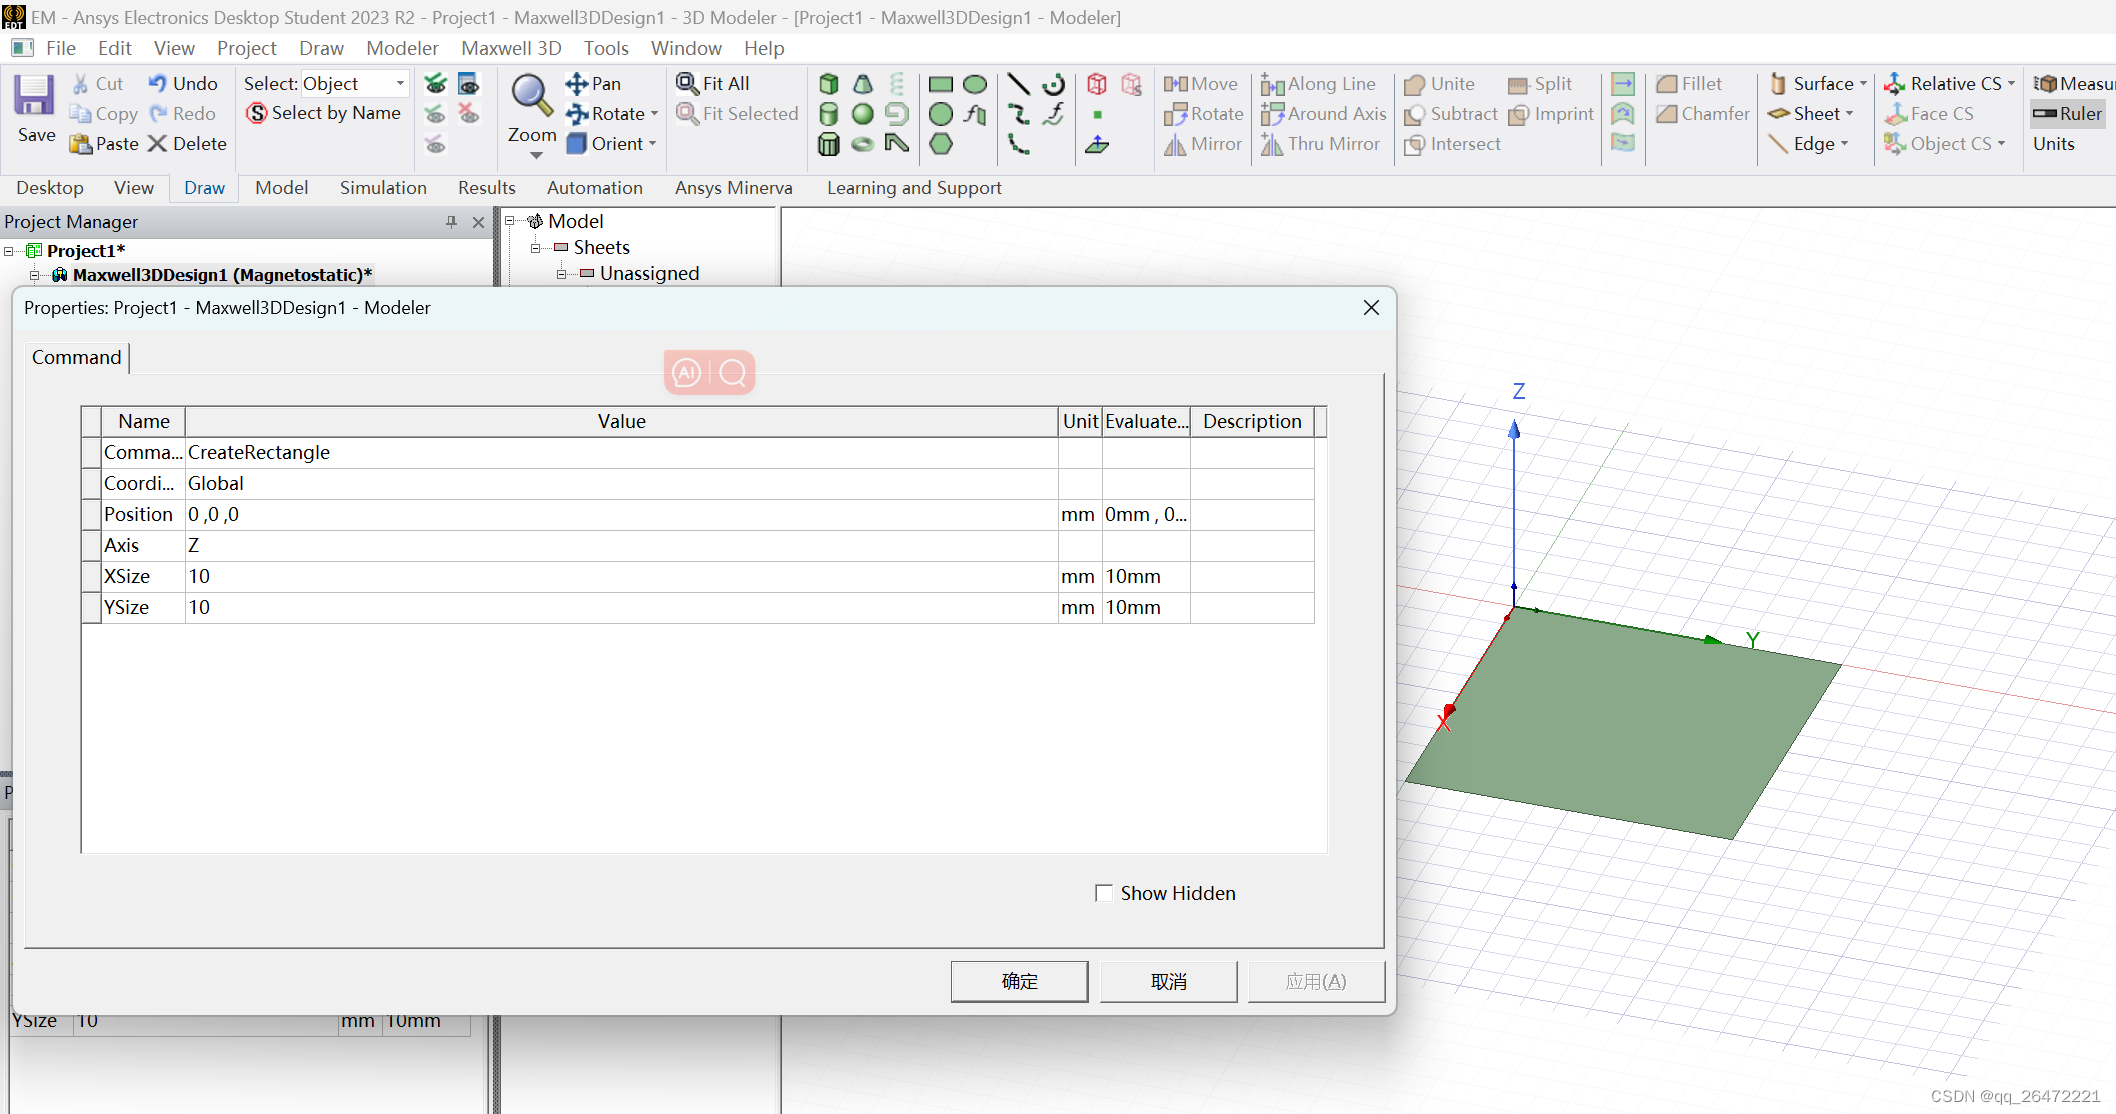Open the Select Object mode dropdown
Image resolution: width=2116 pixels, height=1114 pixels.
point(400,84)
